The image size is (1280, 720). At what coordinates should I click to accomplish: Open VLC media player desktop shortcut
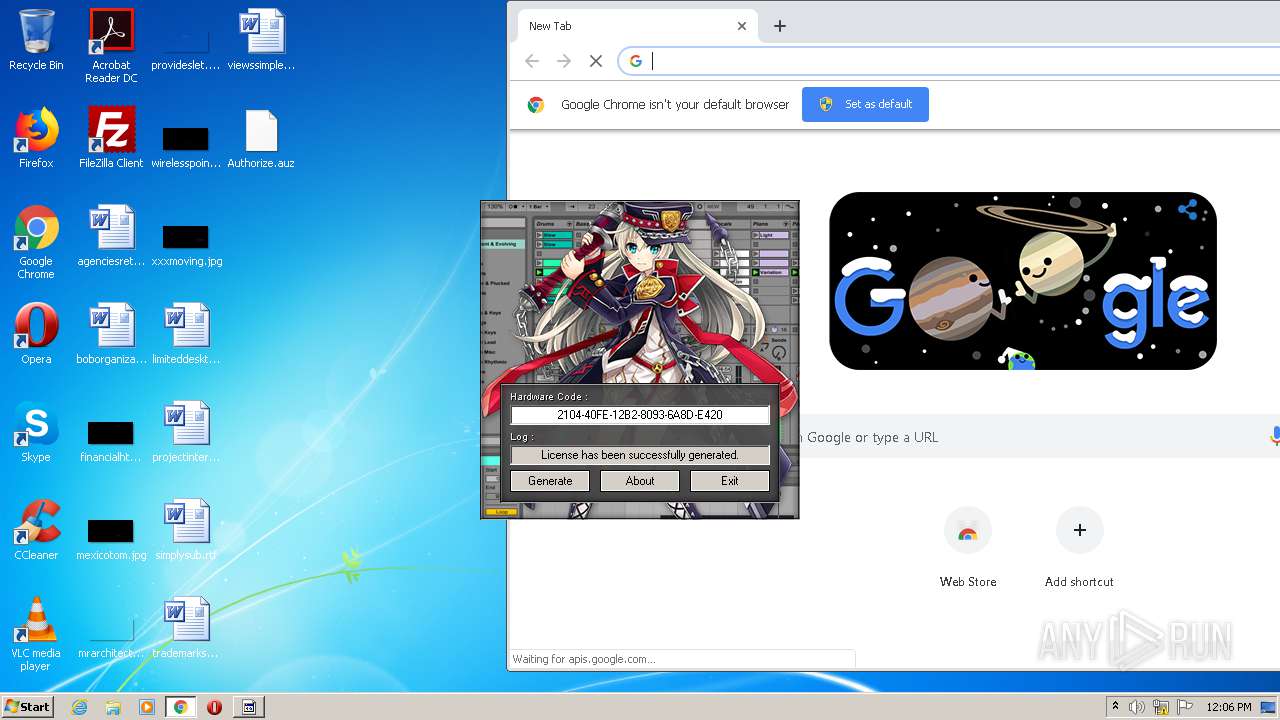click(36, 635)
